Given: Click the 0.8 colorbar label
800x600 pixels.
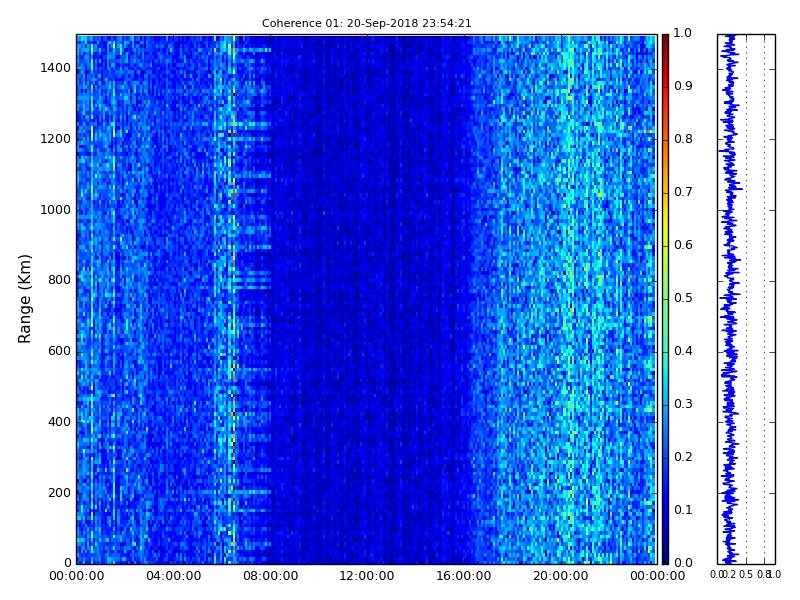Looking at the screenshot, I should 683,139.
